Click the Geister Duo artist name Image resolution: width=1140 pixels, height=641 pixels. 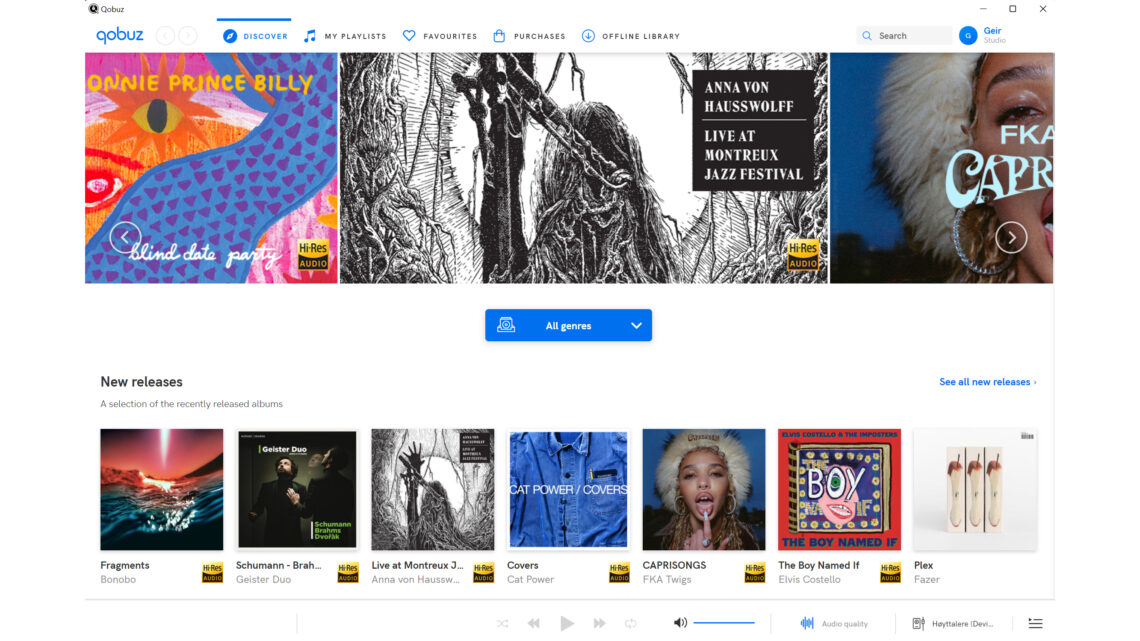(x=264, y=580)
